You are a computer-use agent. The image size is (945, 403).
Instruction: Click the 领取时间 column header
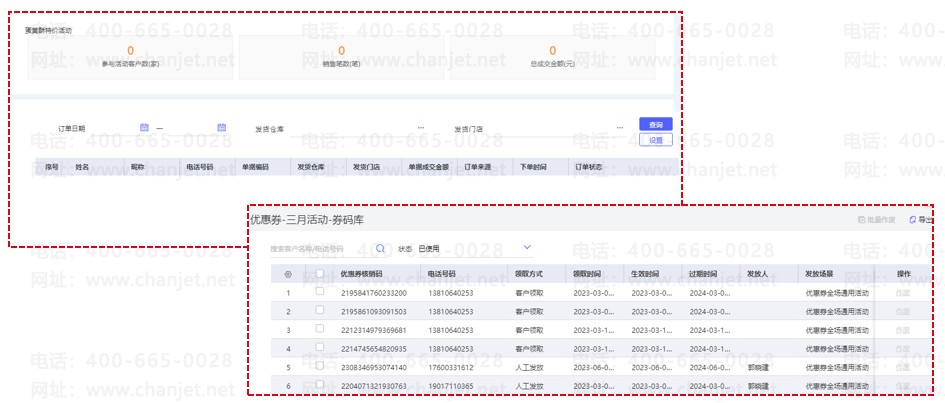pos(586,274)
